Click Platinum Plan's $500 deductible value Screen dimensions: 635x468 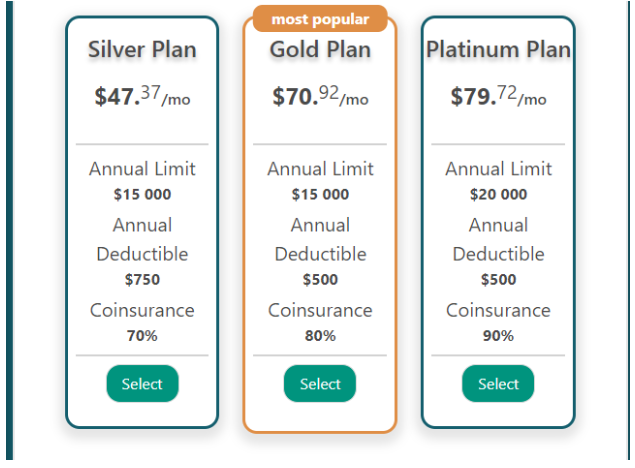[498, 279]
